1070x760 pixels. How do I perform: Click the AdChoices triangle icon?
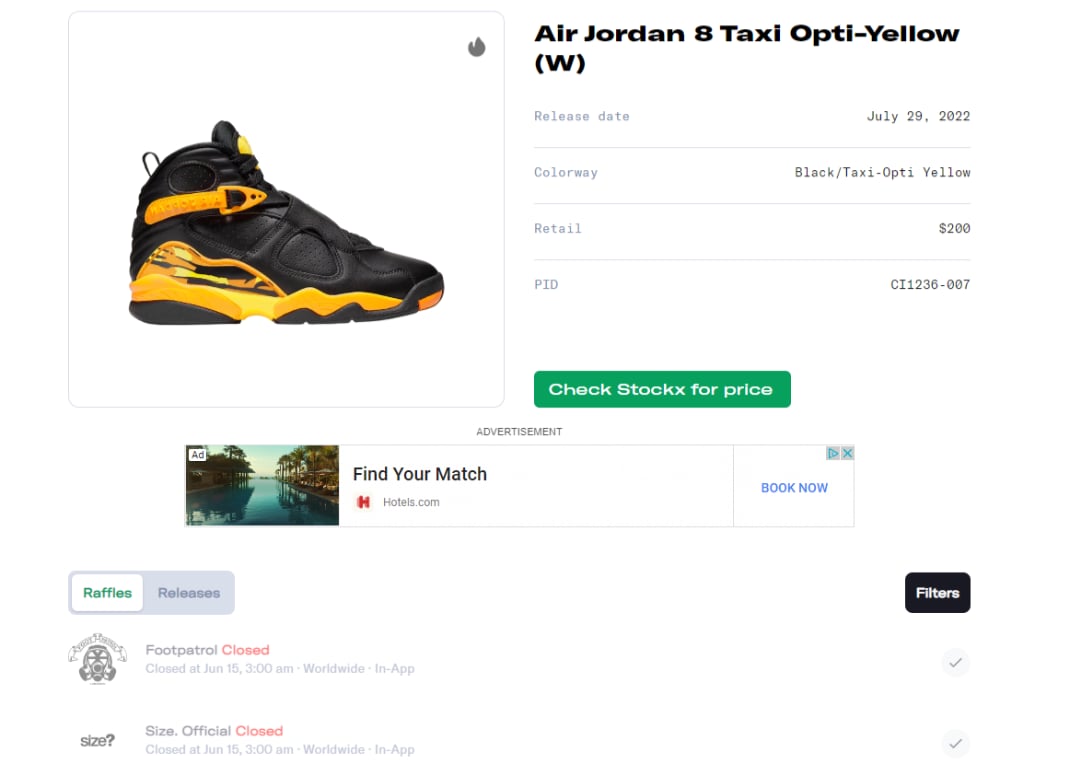click(833, 453)
